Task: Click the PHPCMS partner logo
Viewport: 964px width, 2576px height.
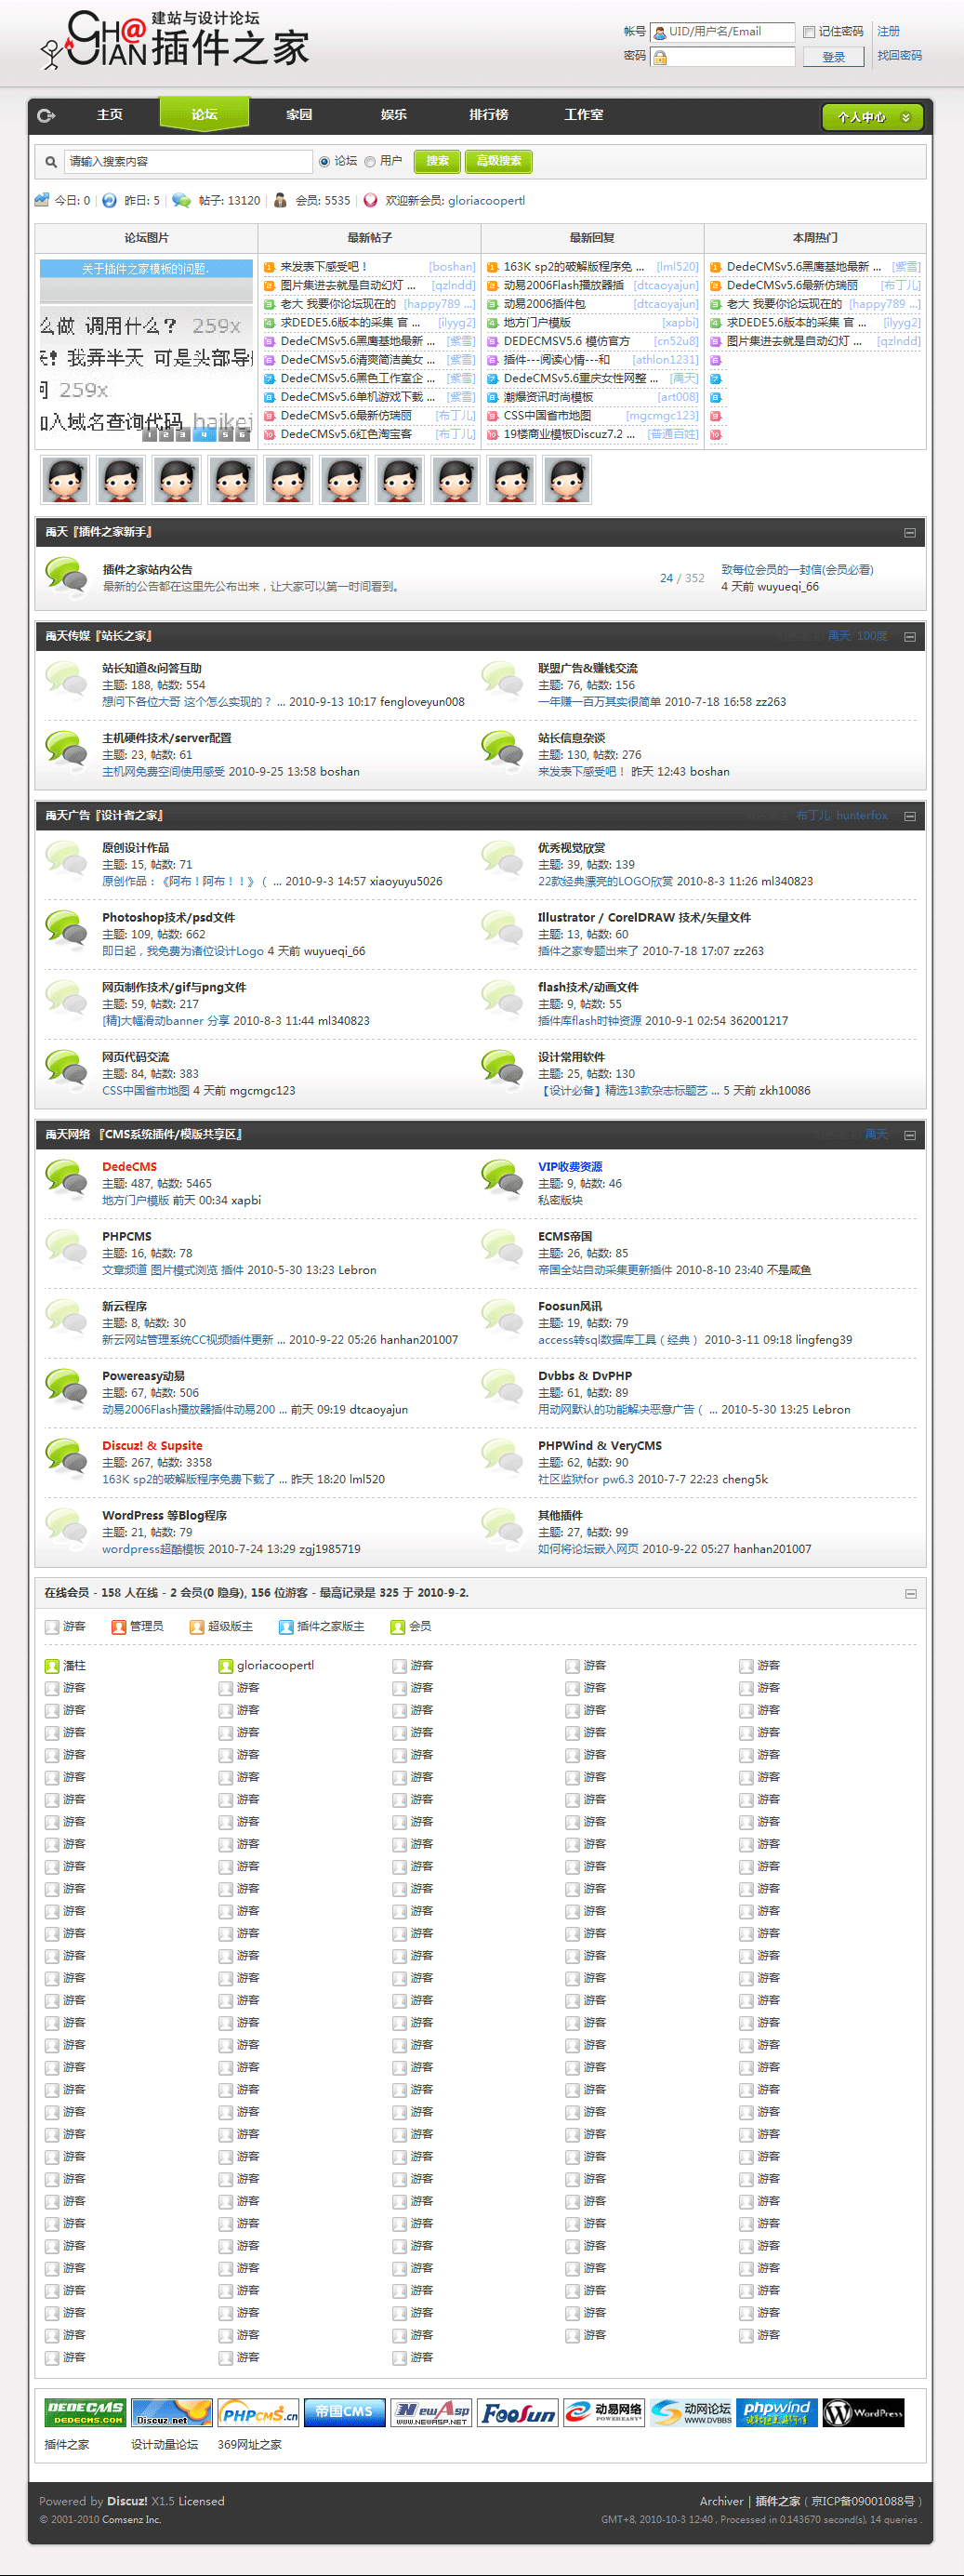Action: [258, 2413]
